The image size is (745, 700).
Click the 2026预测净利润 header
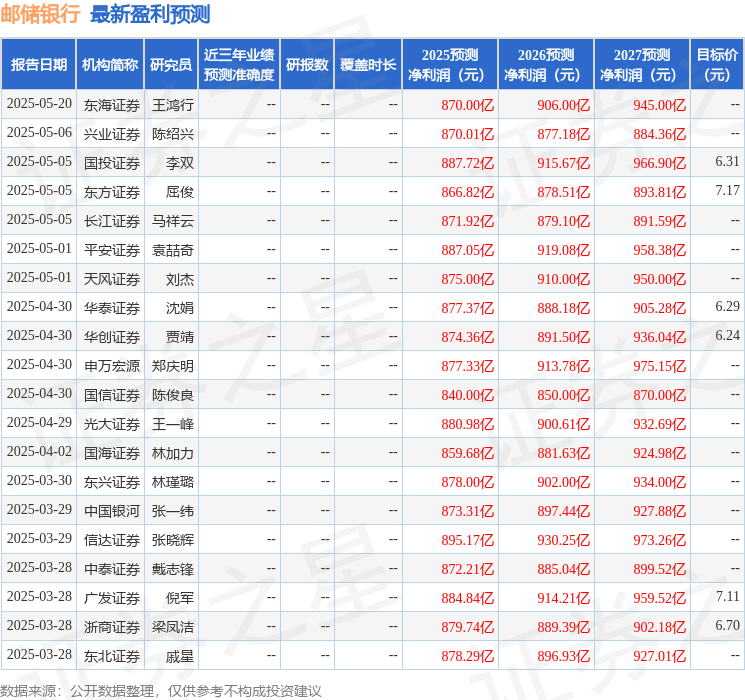coord(546,65)
